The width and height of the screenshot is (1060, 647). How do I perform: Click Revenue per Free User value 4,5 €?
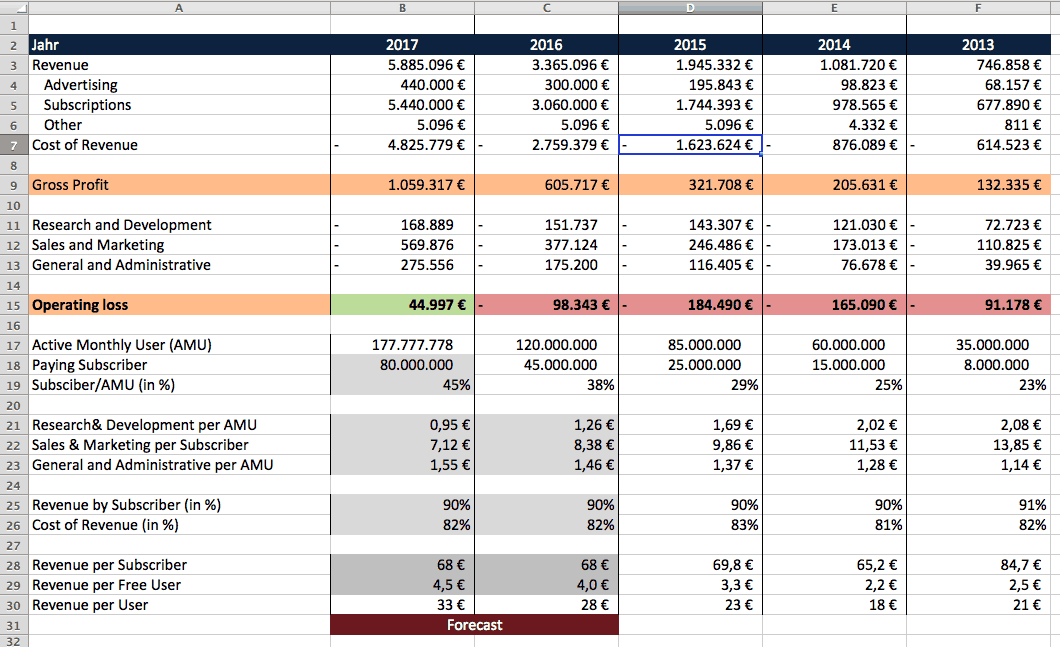[x=402, y=585]
